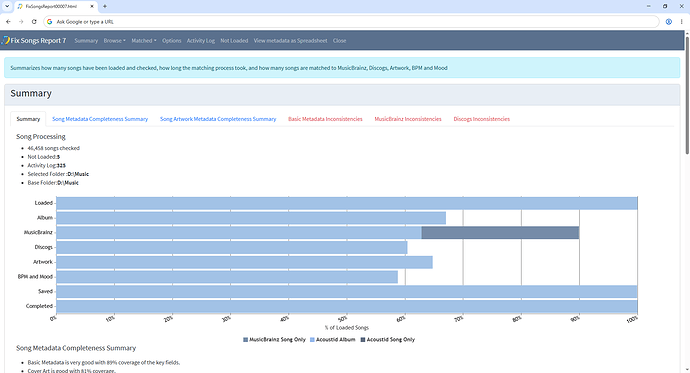Viewport: 690px width, 373px height.
Task: Click the BPM and Mood bar
Action: click(227, 277)
